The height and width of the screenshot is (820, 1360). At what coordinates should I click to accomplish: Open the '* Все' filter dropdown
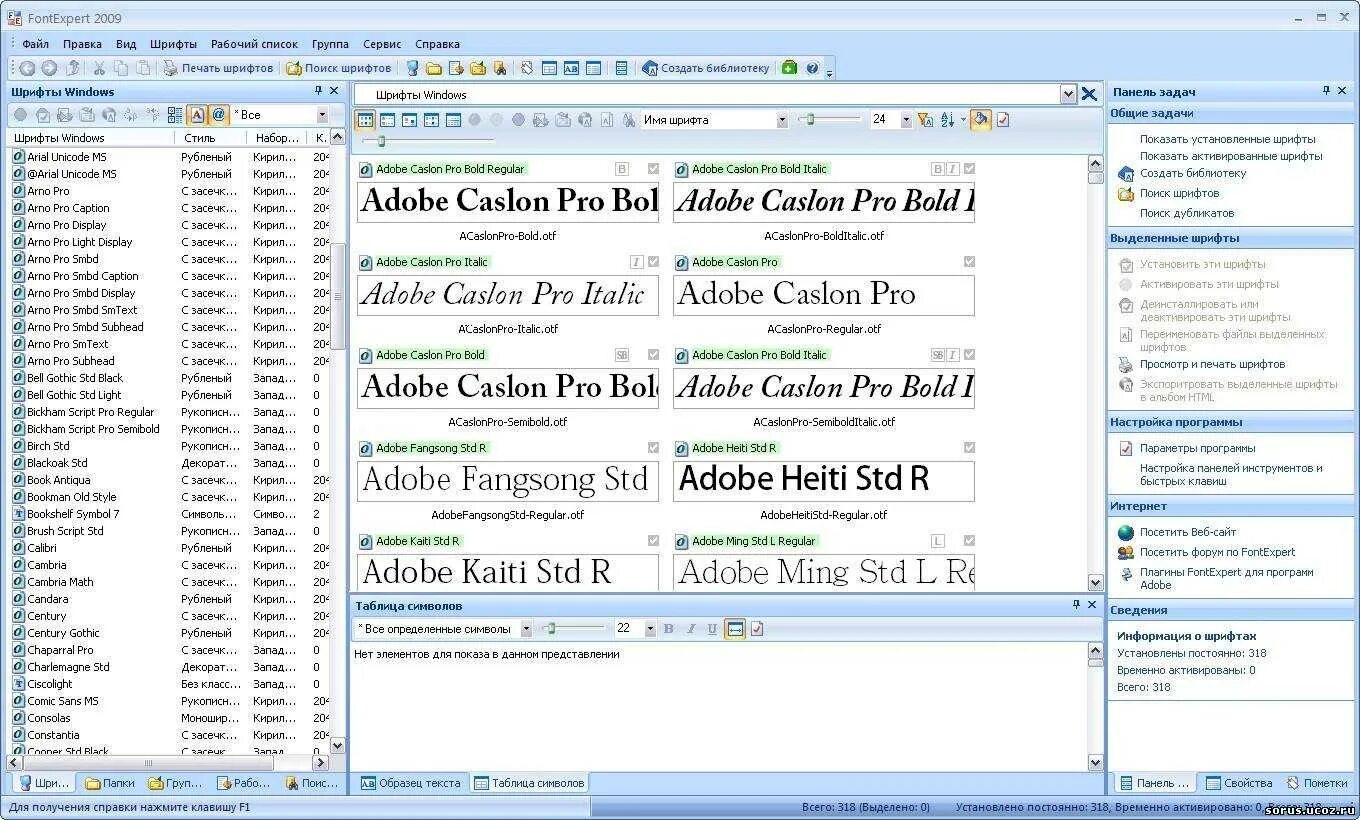[x=322, y=115]
